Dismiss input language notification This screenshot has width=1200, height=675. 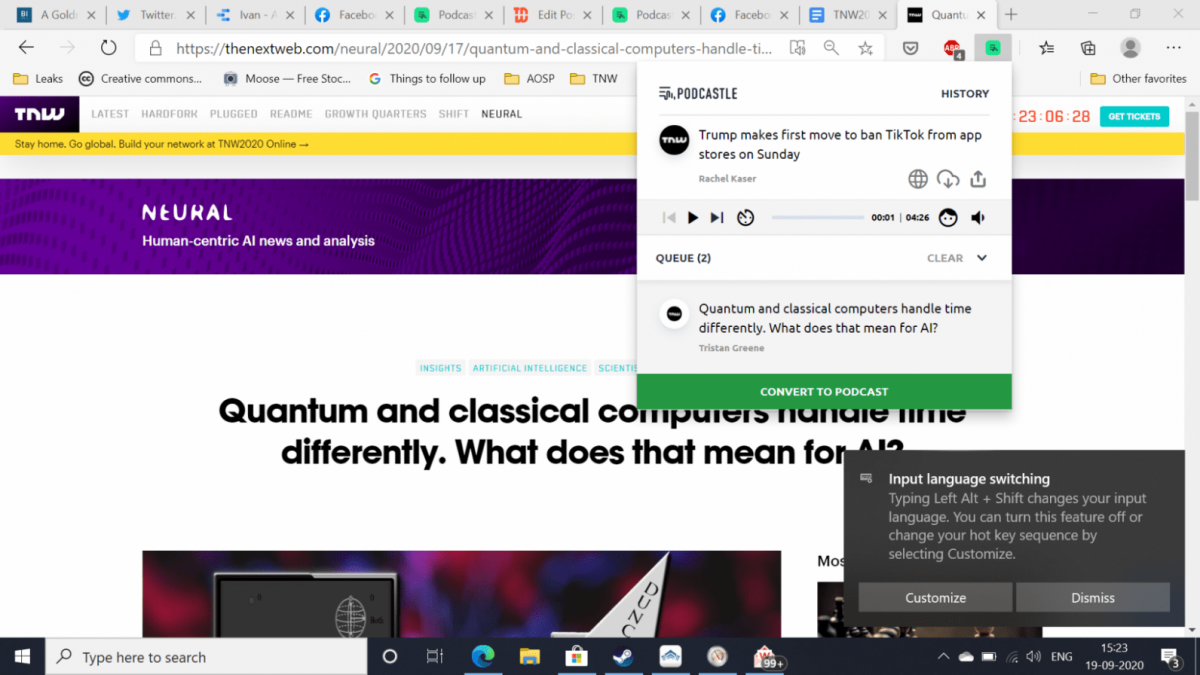pos(1092,597)
